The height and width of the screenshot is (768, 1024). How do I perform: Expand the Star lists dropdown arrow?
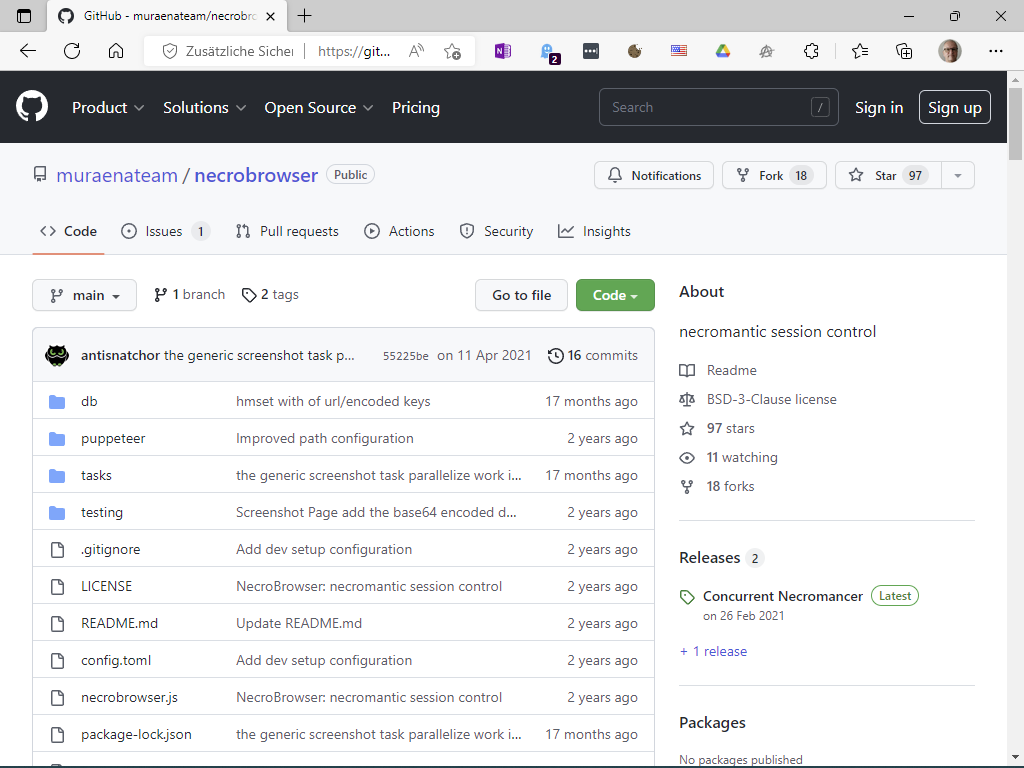click(957, 176)
